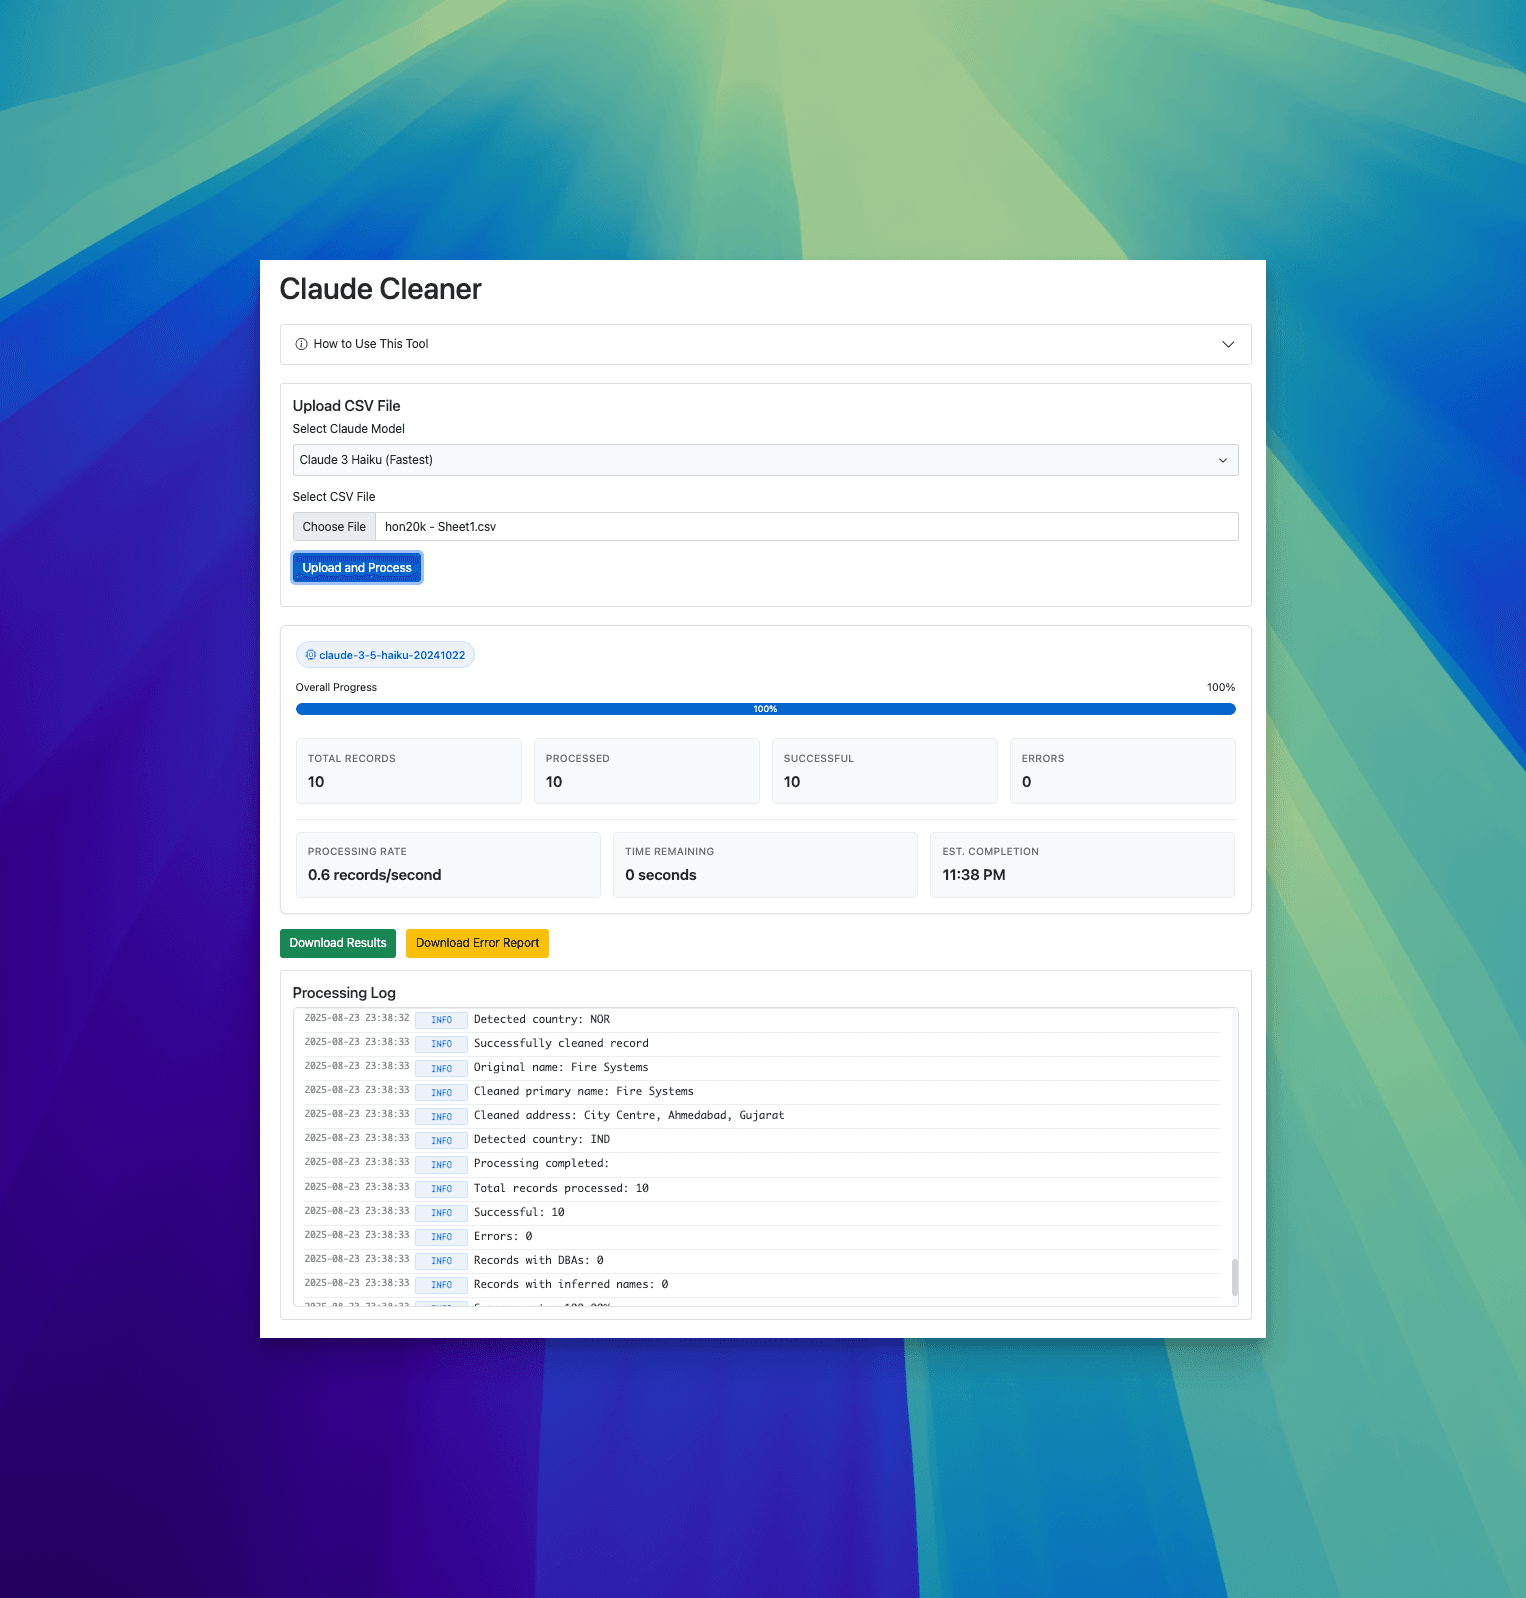The image size is (1526, 1598).
Task: Click the Overall Progress bar at 100%
Action: (765, 709)
